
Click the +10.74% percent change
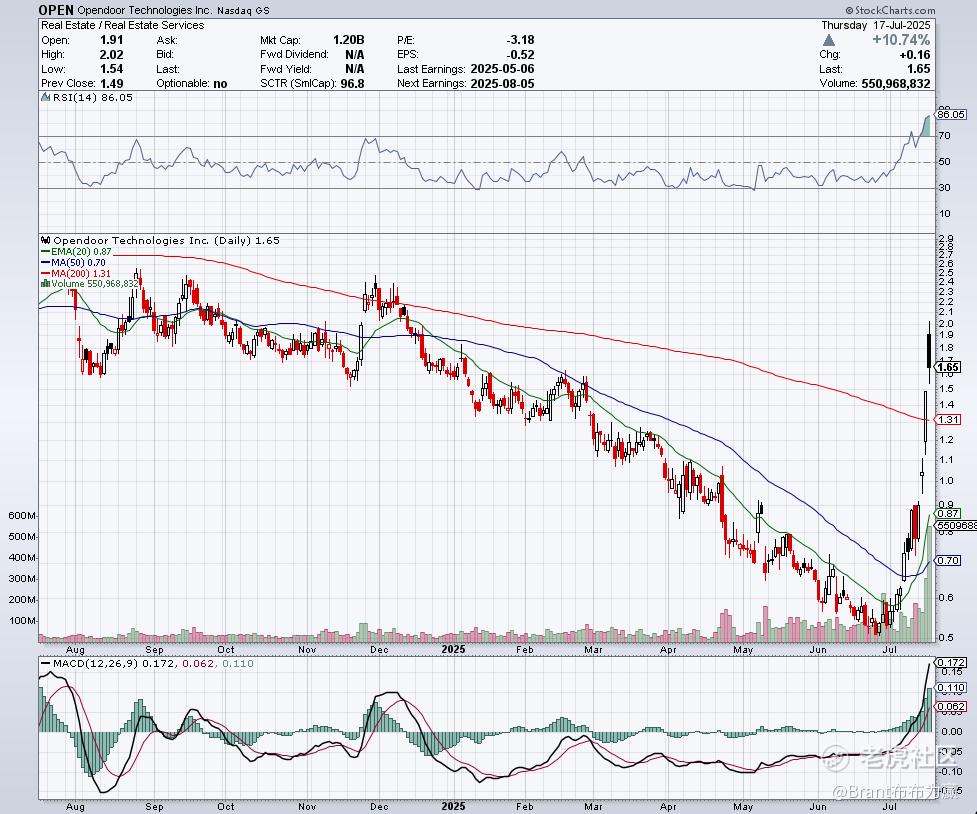coord(901,40)
